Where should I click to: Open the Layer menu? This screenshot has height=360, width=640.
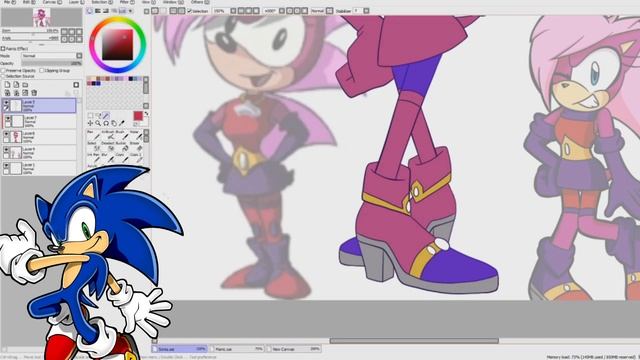tap(76, 2)
